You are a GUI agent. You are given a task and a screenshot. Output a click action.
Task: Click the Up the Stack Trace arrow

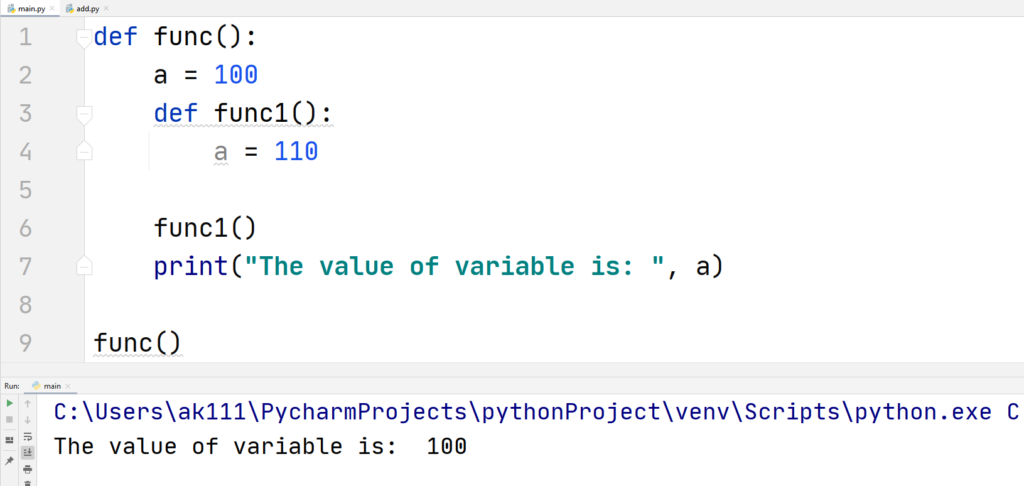(27, 403)
